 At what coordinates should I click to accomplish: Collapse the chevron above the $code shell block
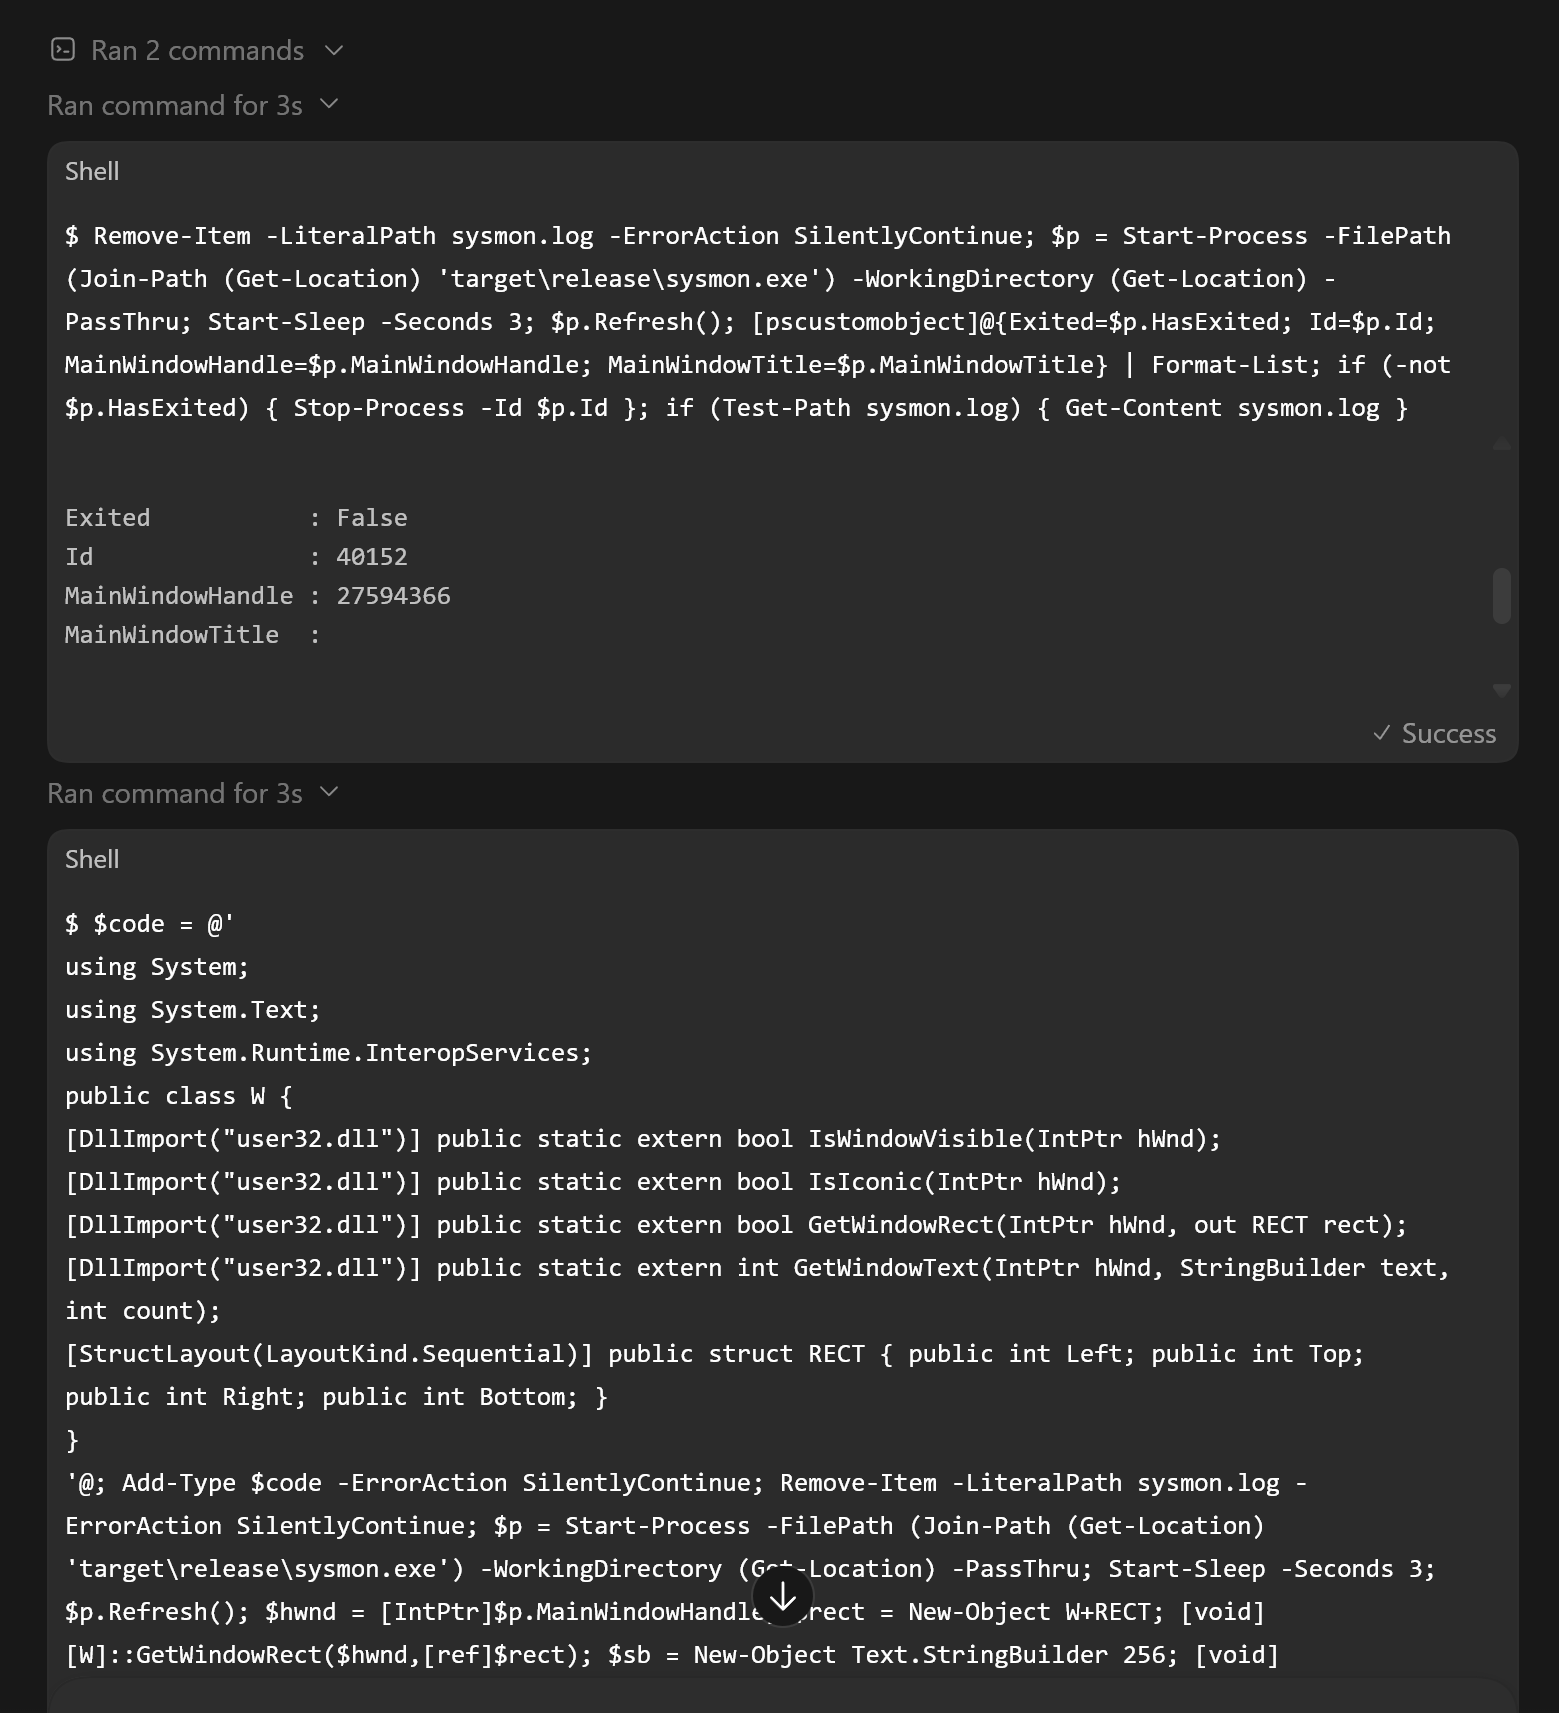[329, 792]
